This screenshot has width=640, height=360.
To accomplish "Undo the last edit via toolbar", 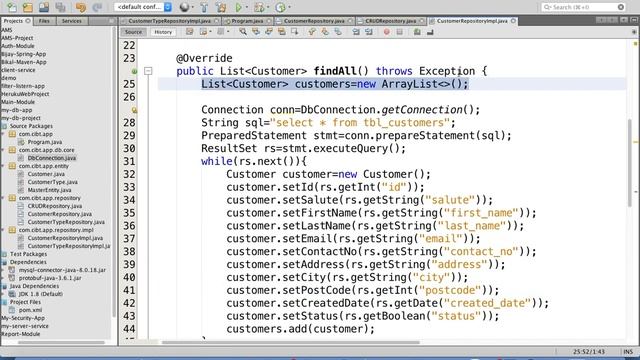I will [x=81, y=7].
